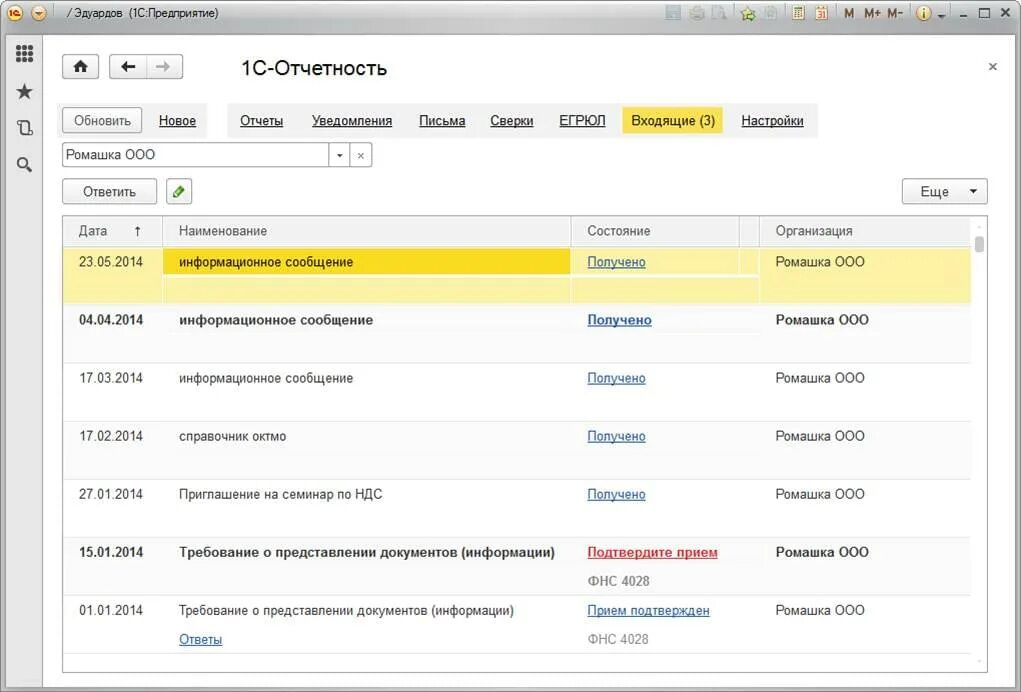Switch to the ЕГРЮЛ tab
This screenshot has height=692, width=1021.
pos(582,120)
